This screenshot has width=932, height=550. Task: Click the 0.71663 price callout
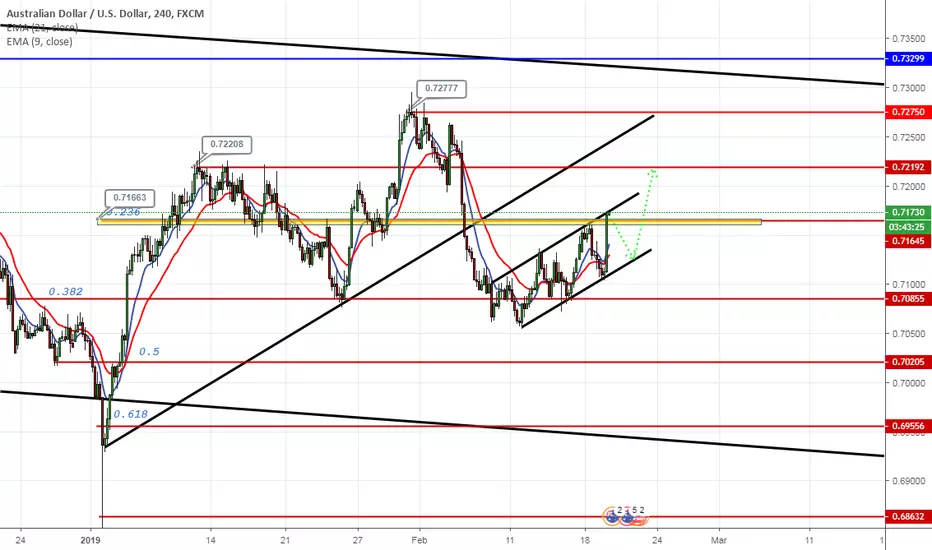[130, 197]
